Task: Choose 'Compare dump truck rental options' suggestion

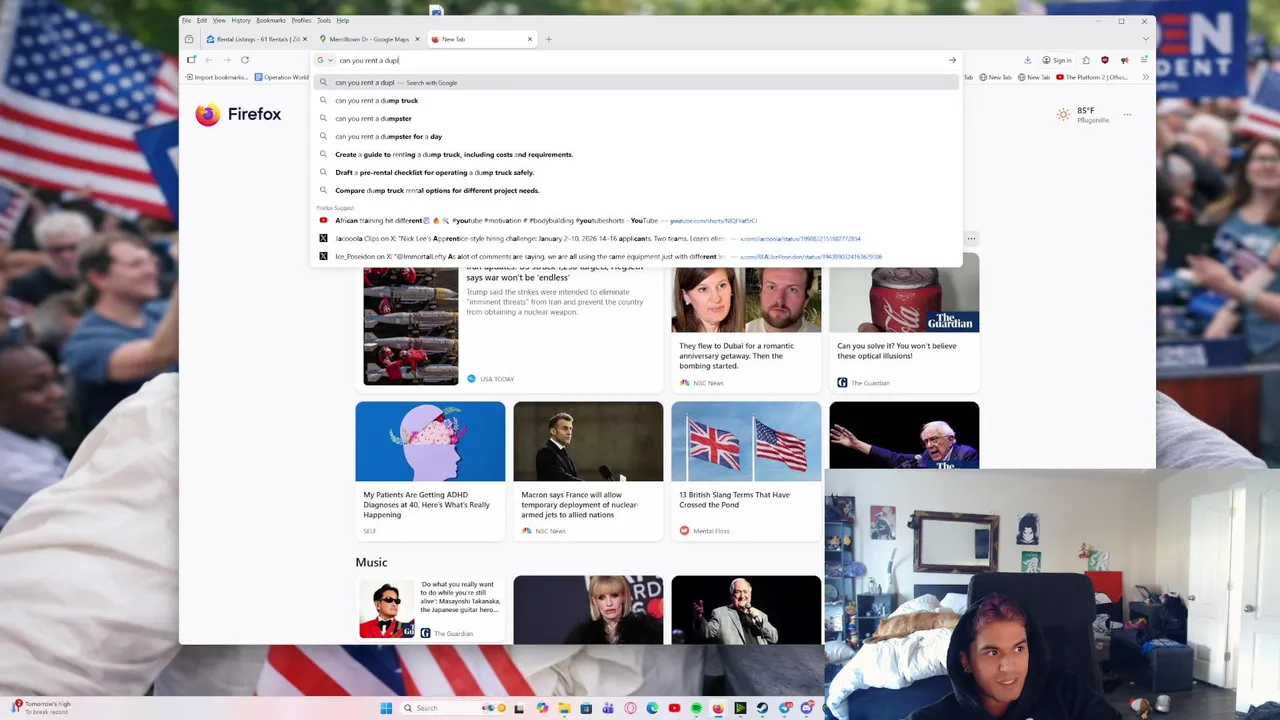Action: (x=636, y=190)
